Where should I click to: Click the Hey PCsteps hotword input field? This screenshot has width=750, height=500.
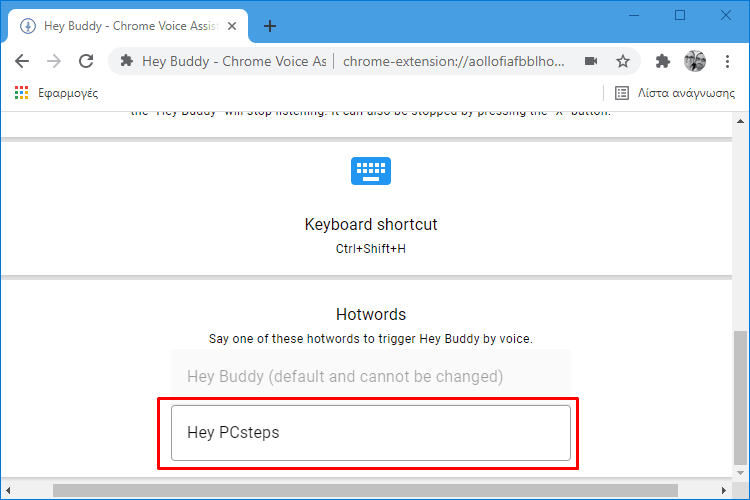coord(371,433)
